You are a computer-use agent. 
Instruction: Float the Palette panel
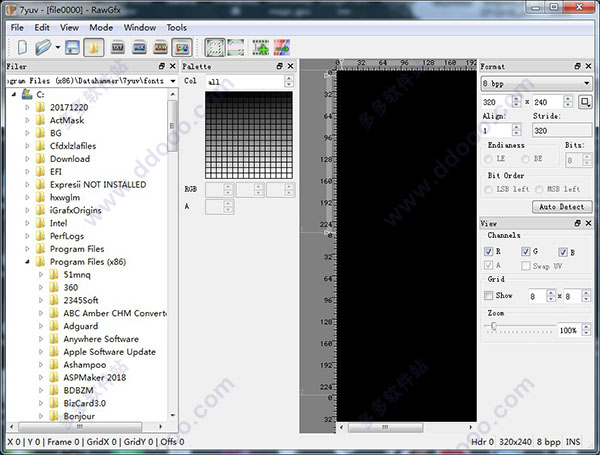(x=280, y=66)
